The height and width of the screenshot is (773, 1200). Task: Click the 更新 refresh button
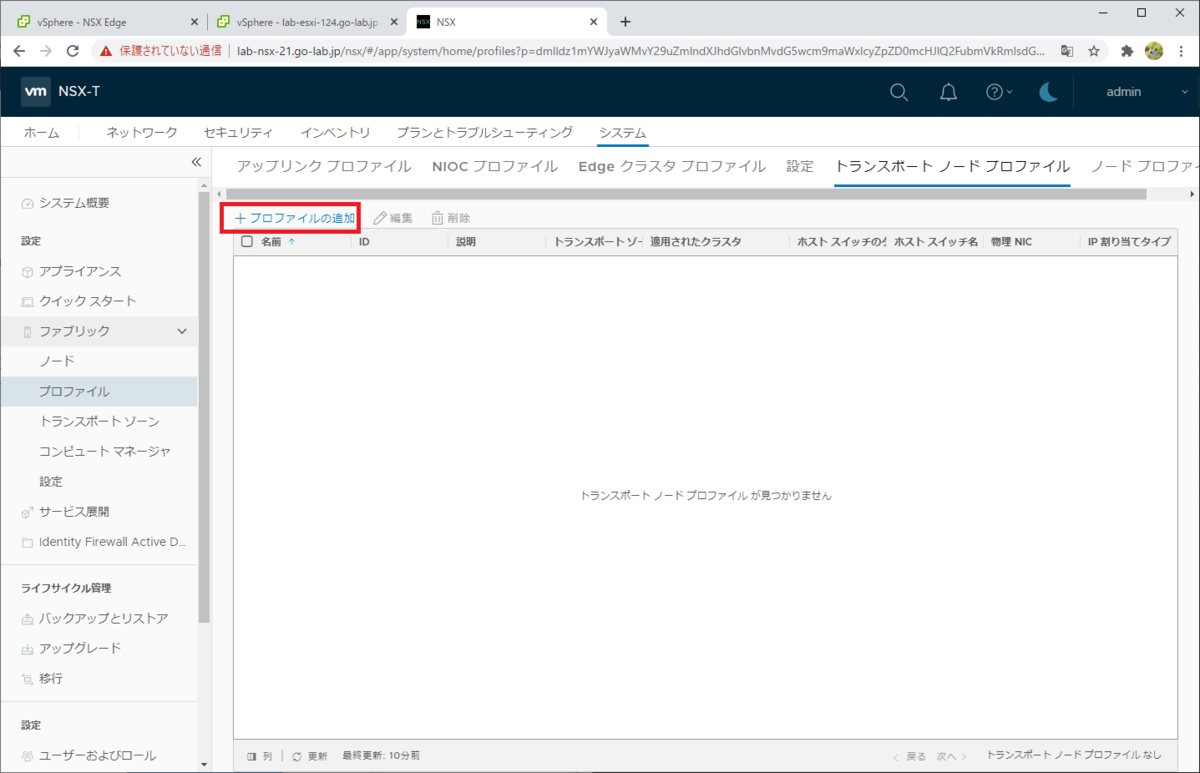coord(310,756)
